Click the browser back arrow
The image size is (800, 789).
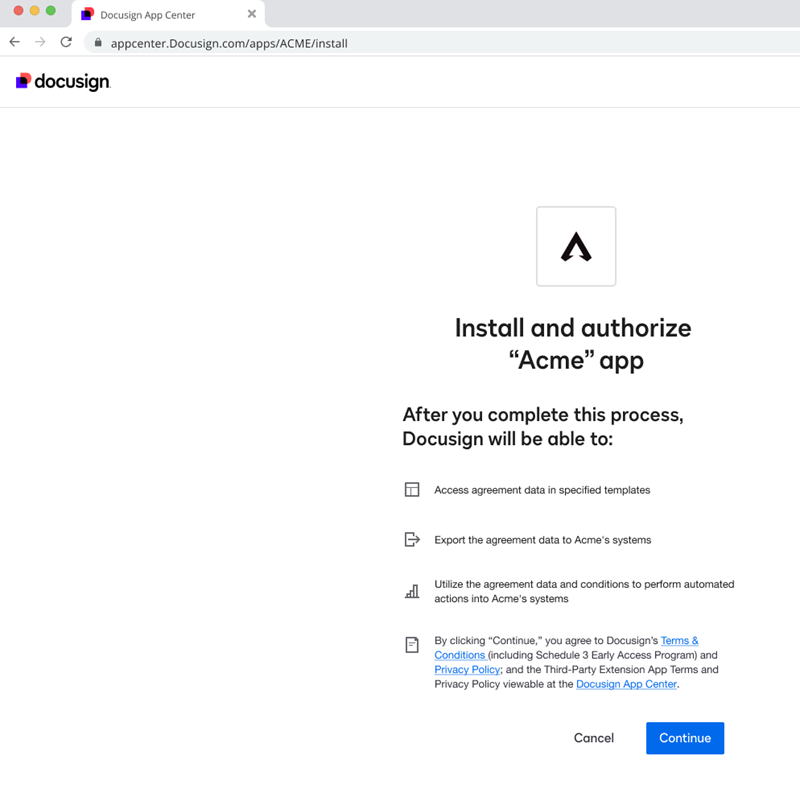14,42
